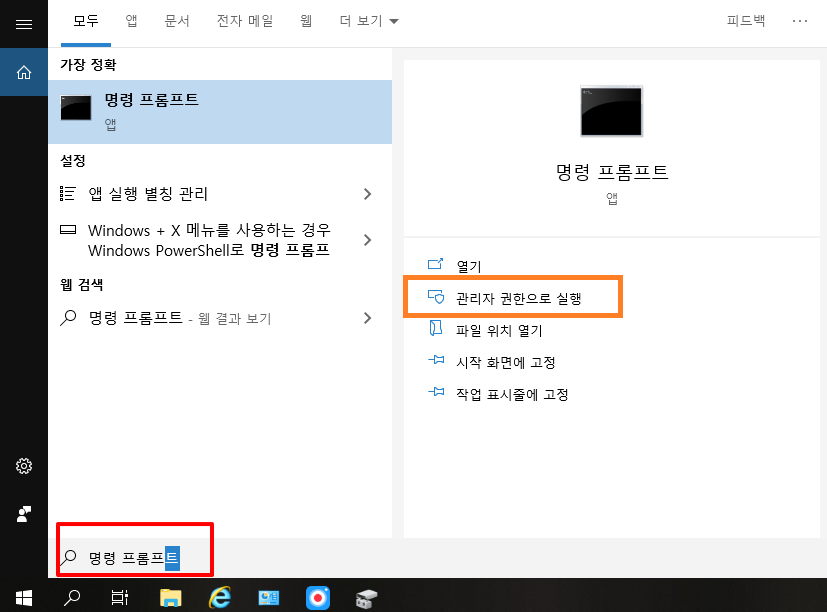Click the 명령 프롬프트 best match icon
This screenshot has height=612, width=827.
pyautogui.click(x=76, y=108)
